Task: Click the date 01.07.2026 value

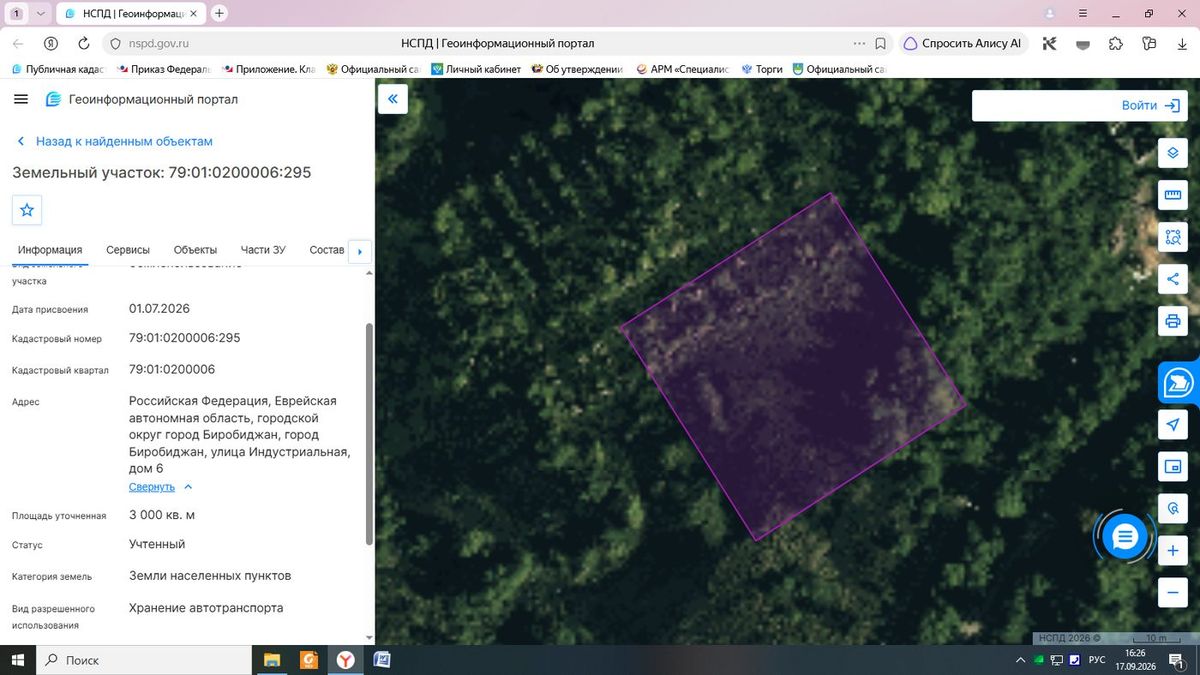Action: (159, 308)
